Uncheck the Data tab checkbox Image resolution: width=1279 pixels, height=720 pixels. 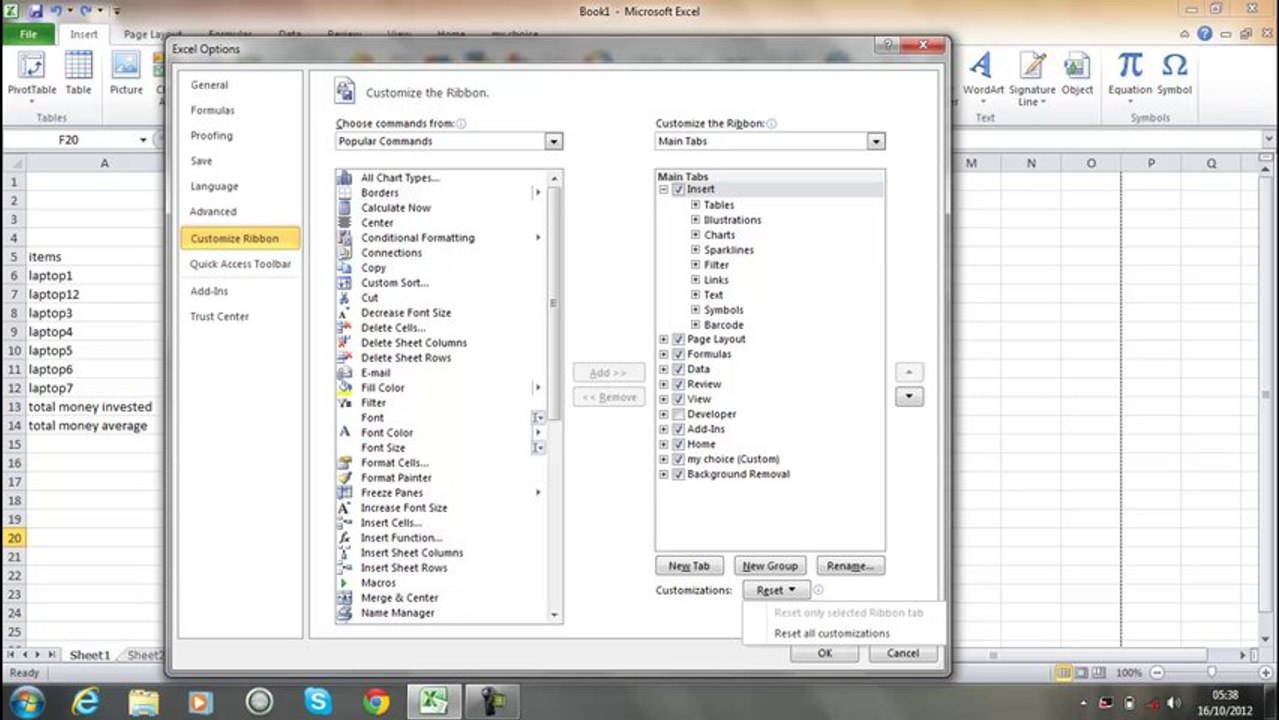click(679, 370)
